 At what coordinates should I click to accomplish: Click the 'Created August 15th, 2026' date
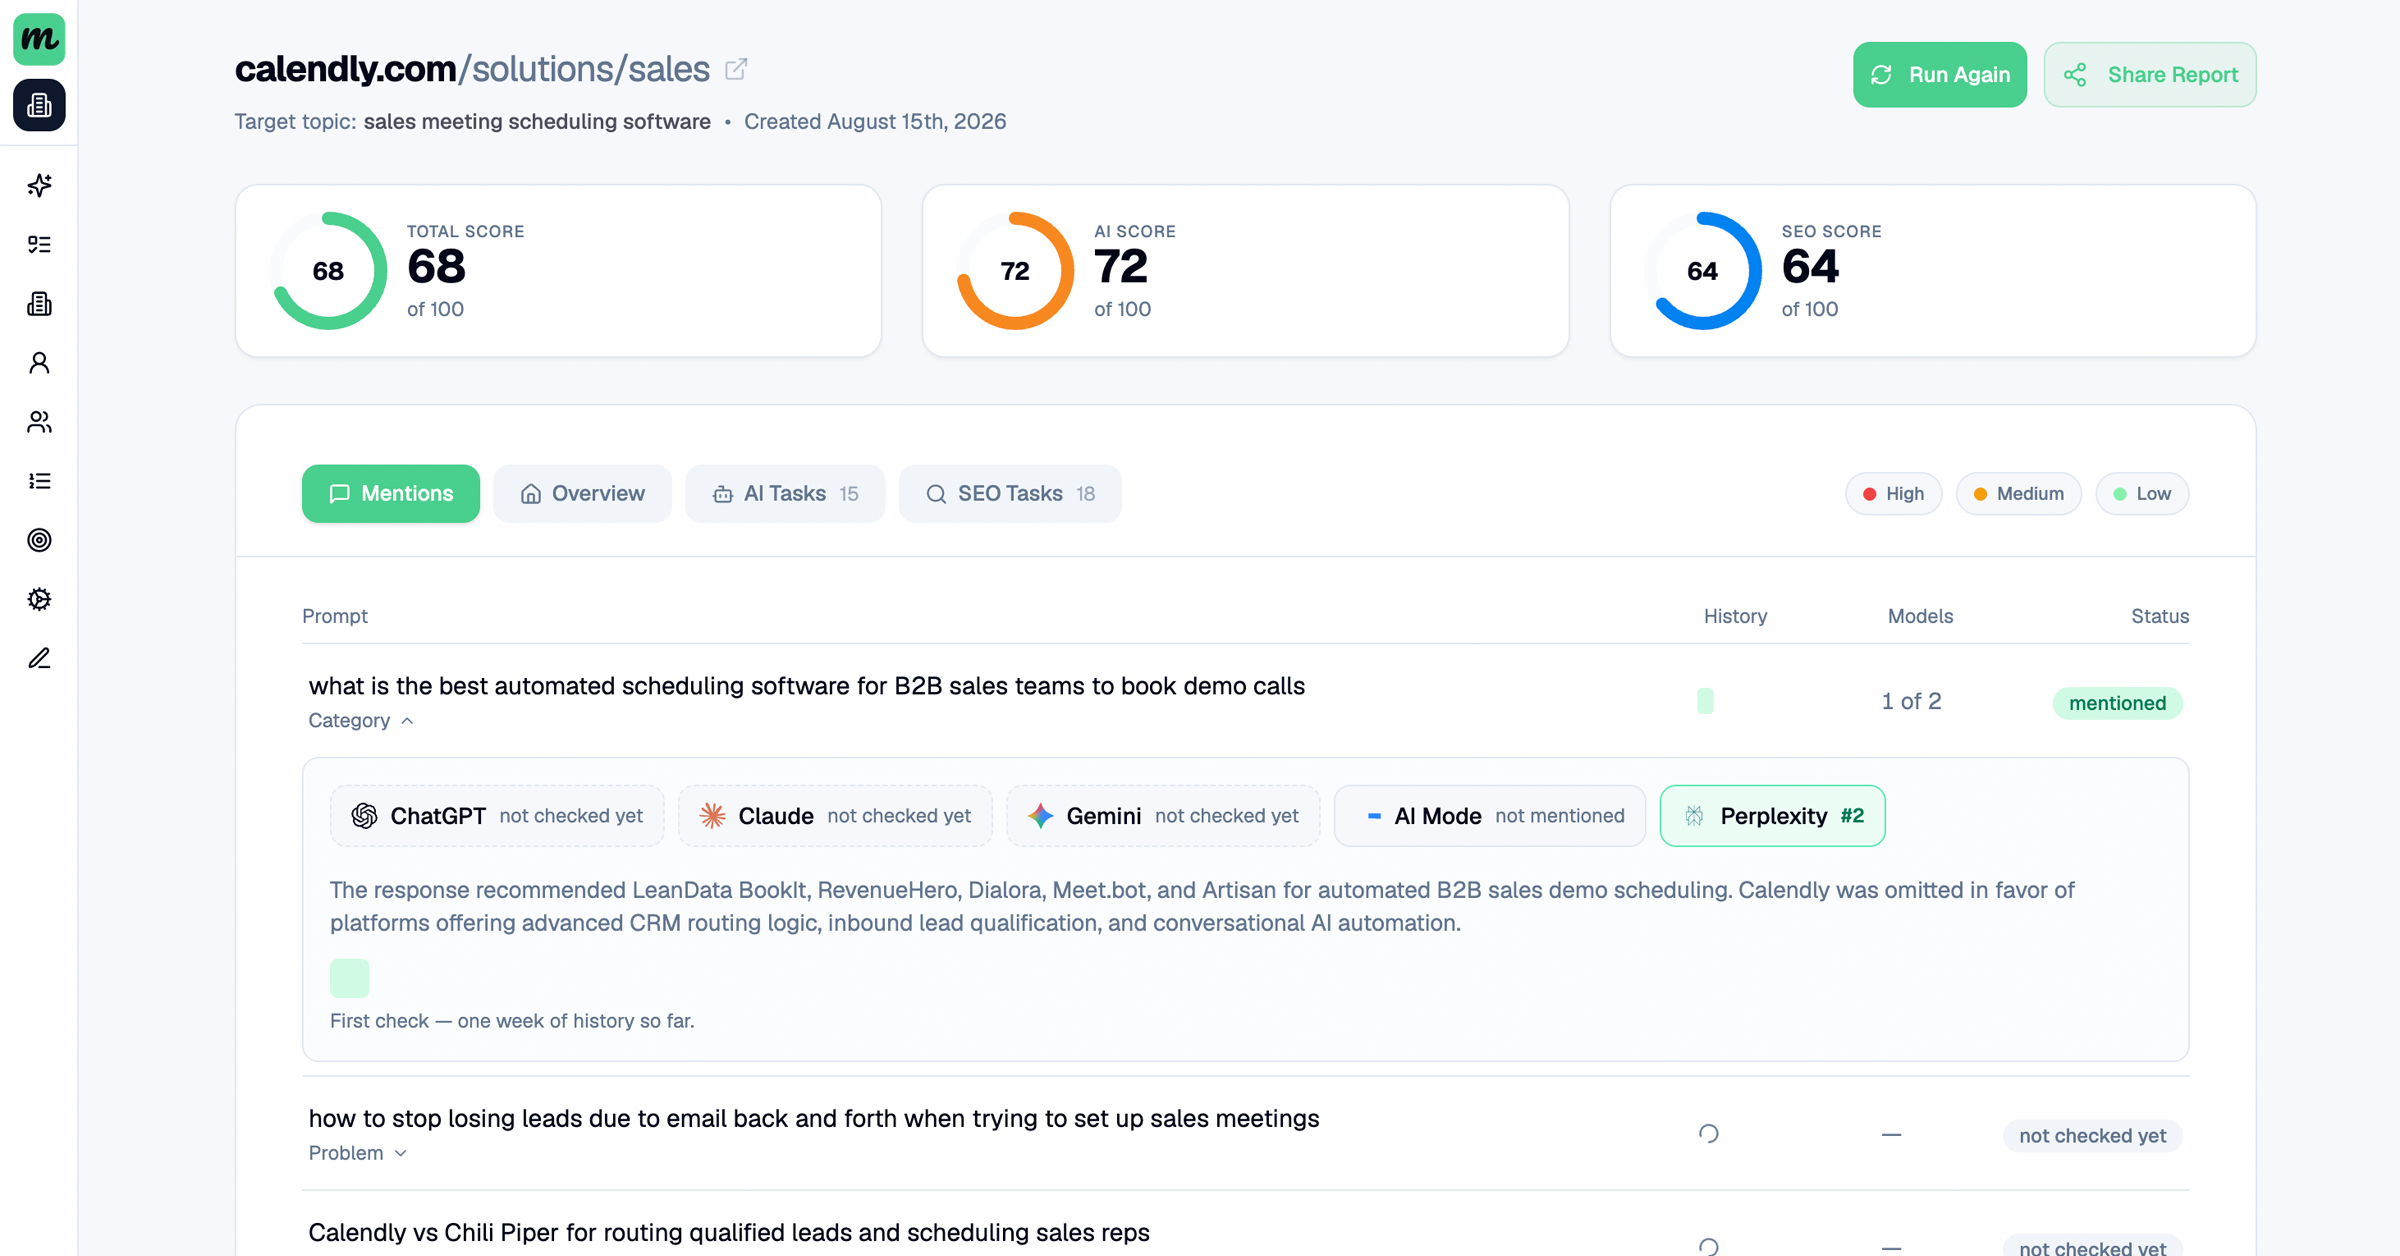click(875, 121)
